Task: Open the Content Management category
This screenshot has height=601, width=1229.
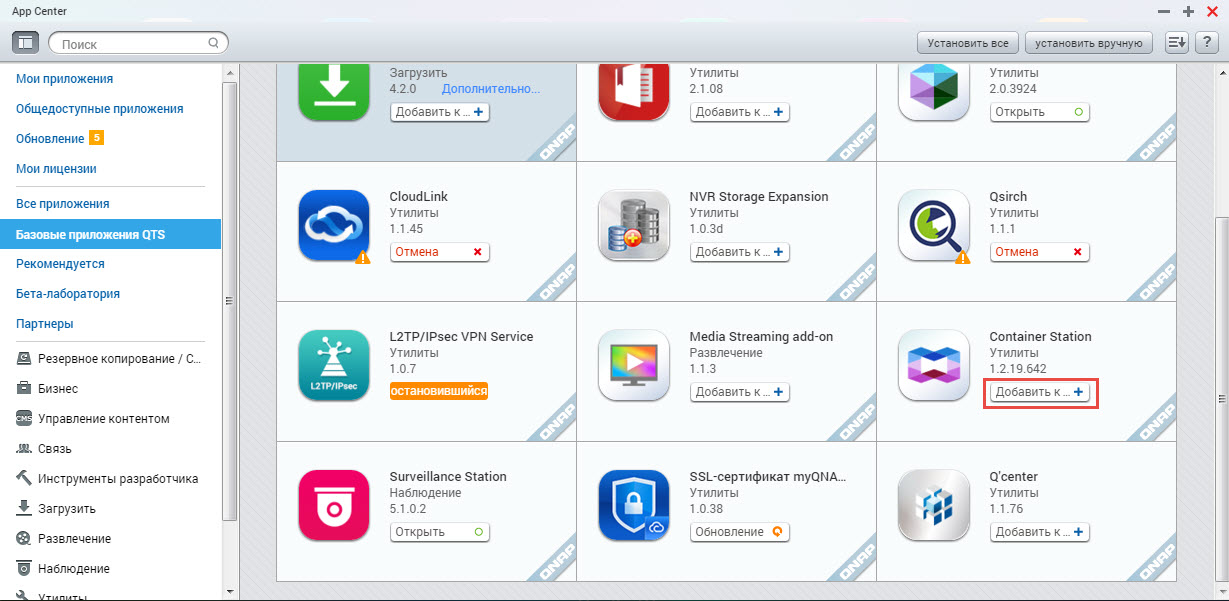Action: pos(92,418)
